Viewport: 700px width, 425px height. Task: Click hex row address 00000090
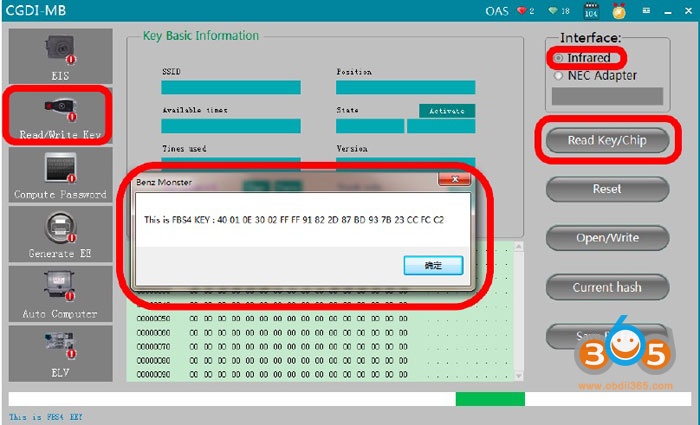153,374
